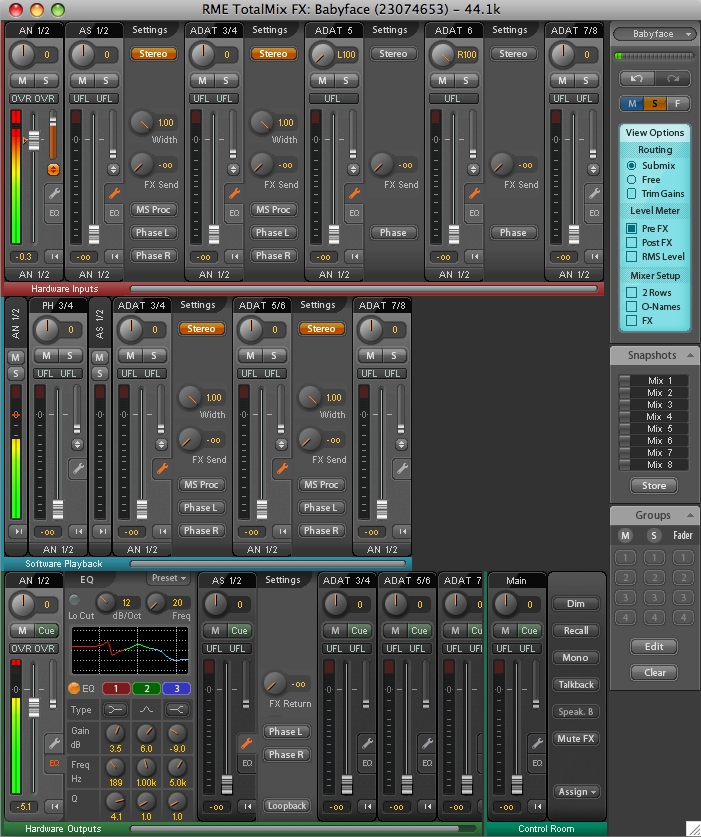Image resolution: width=701 pixels, height=837 pixels.
Task: Click the Clear groups button
Action: pyautogui.click(x=654, y=673)
